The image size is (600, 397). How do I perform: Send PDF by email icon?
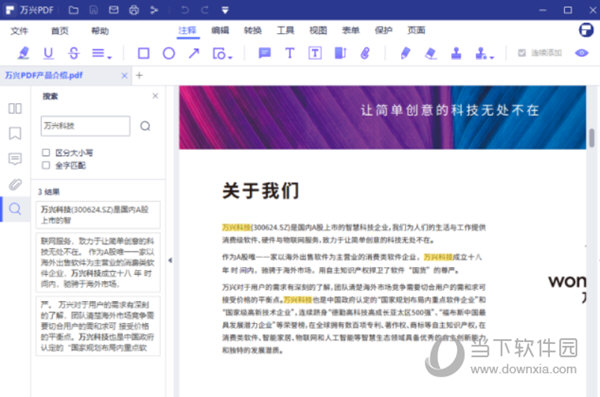point(114,10)
